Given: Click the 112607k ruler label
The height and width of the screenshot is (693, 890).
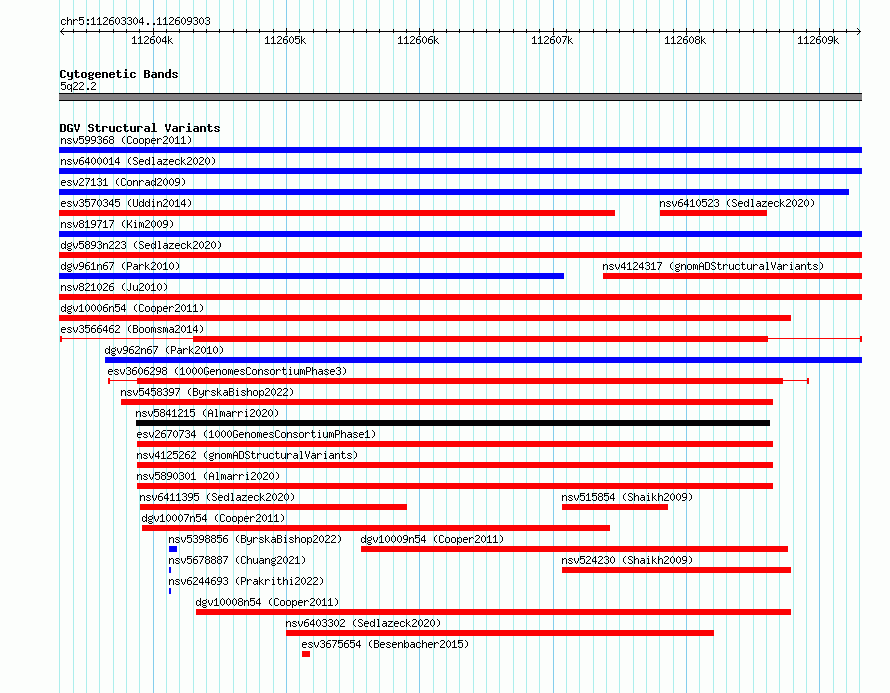Looking at the screenshot, I should [552, 40].
